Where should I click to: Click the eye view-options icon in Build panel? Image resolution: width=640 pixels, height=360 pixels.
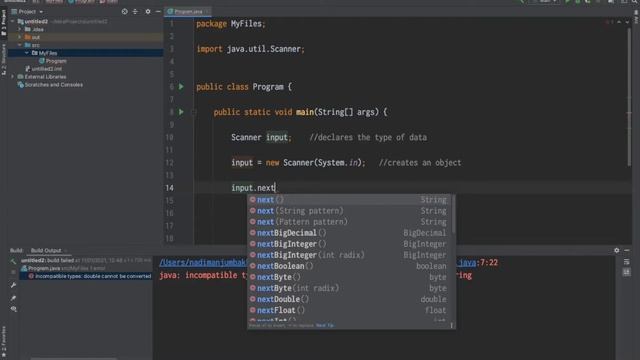(13, 309)
